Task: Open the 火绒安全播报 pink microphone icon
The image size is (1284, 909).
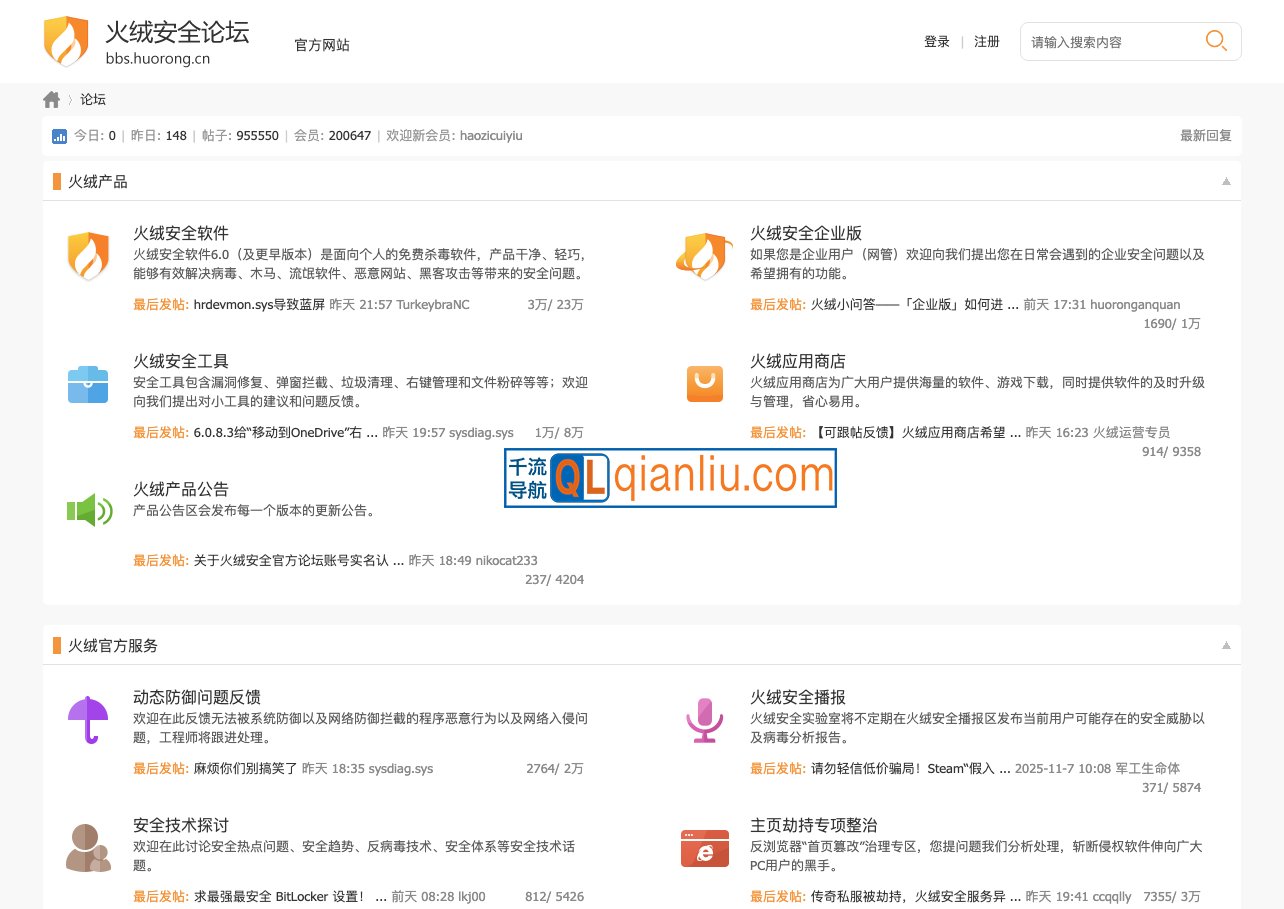Action: [x=705, y=719]
